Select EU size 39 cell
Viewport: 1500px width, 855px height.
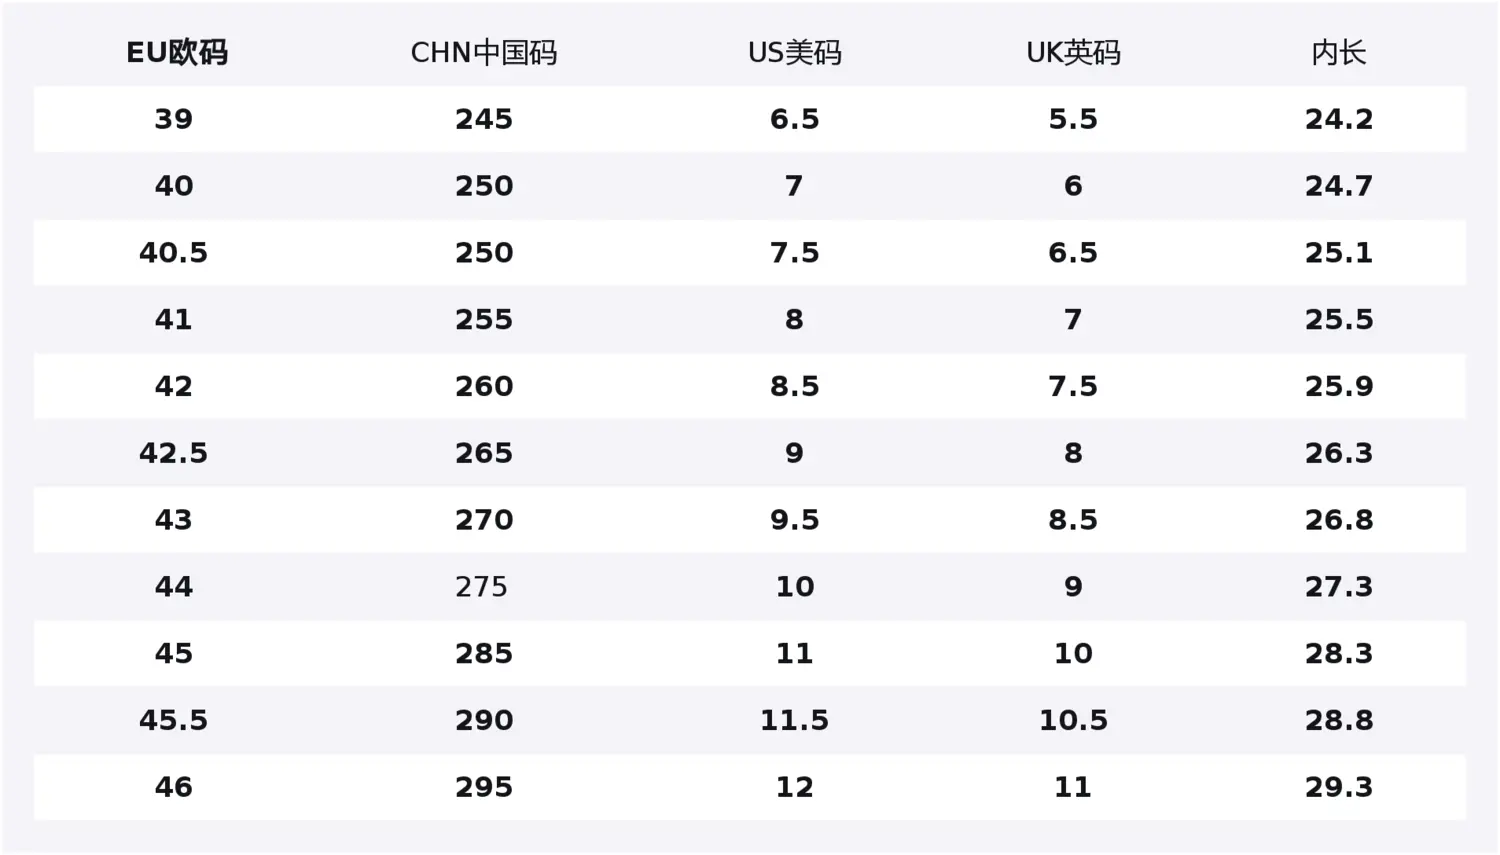click(x=174, y=119)
